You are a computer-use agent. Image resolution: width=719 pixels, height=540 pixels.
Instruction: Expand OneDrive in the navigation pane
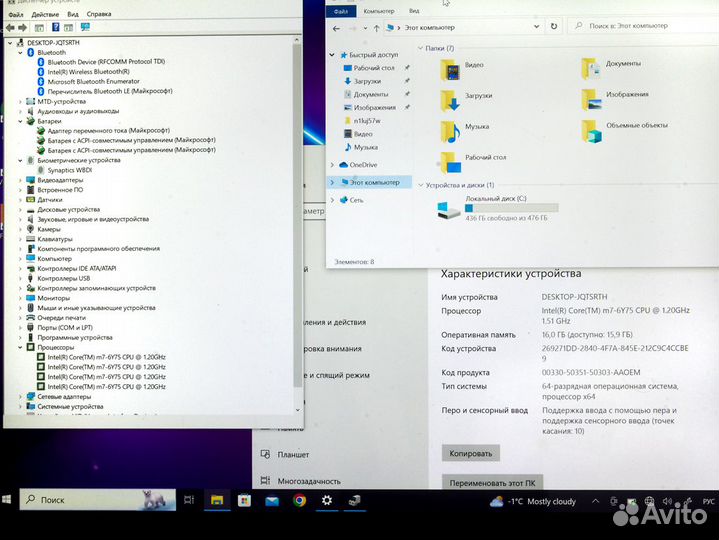[x=333, y=165]
